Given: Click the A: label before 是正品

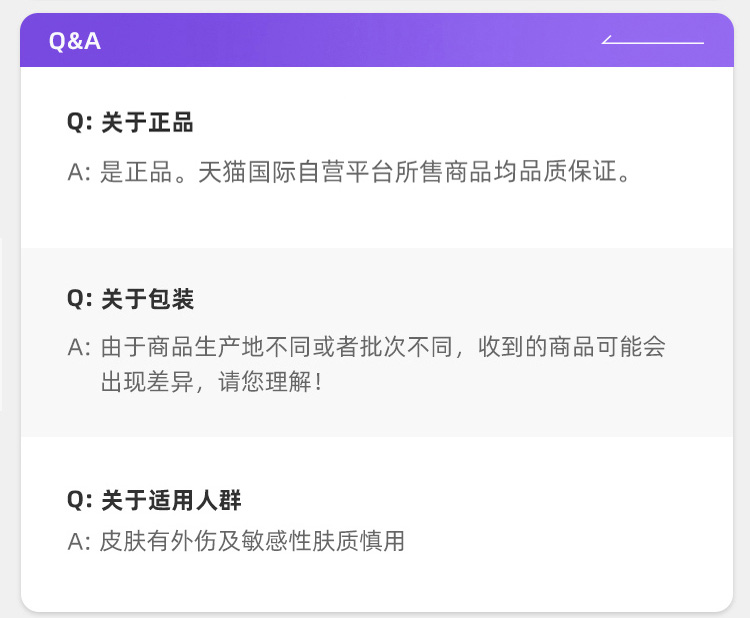Looking at the screenshot, I should 80,172.
